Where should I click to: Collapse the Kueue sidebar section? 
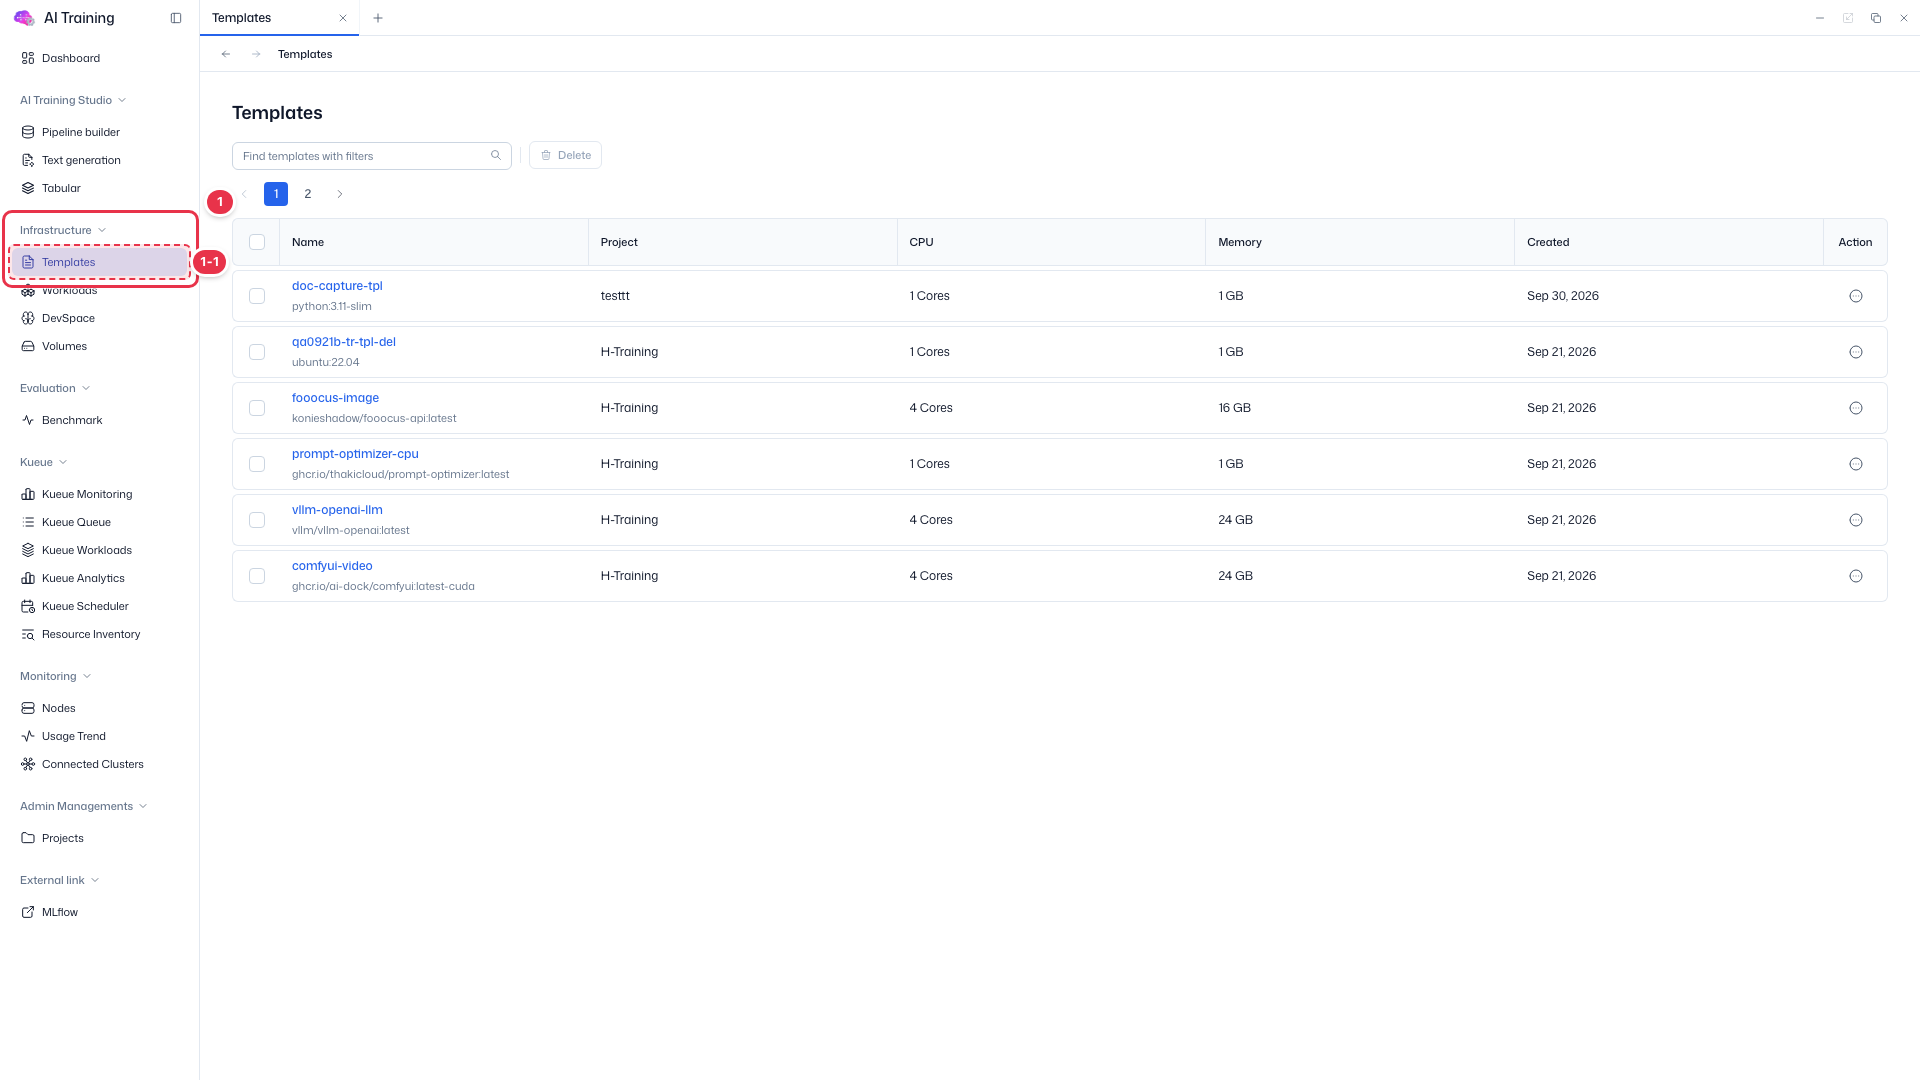[x=44, y=462]
